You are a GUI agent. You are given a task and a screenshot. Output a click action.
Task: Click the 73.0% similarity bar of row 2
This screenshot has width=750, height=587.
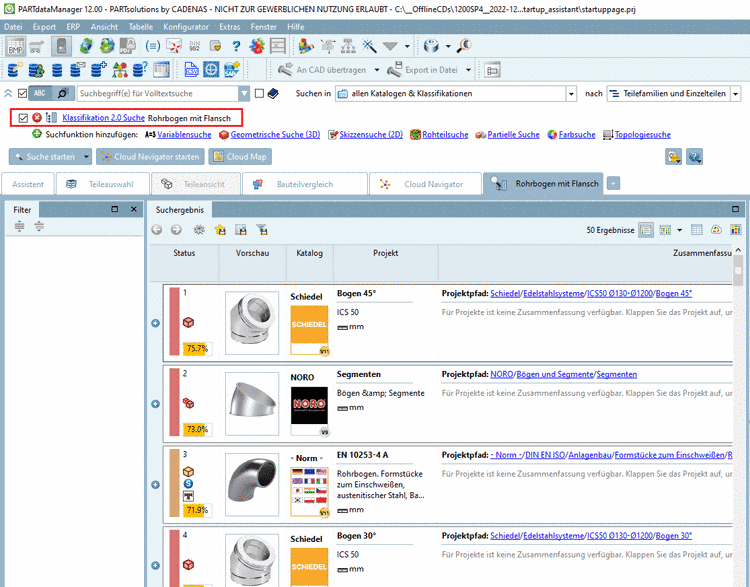click(x=197, y=430)
